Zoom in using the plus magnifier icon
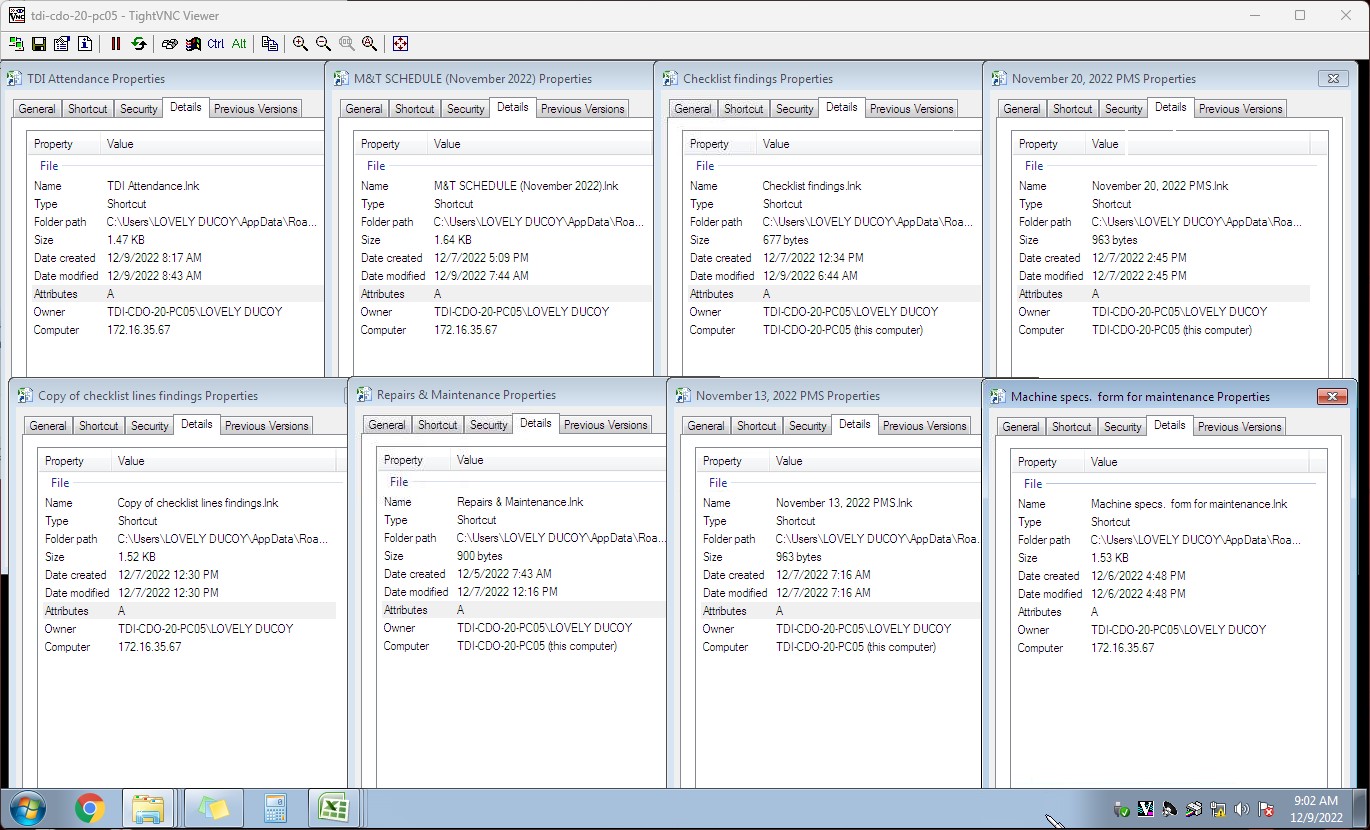 [300, 44]
